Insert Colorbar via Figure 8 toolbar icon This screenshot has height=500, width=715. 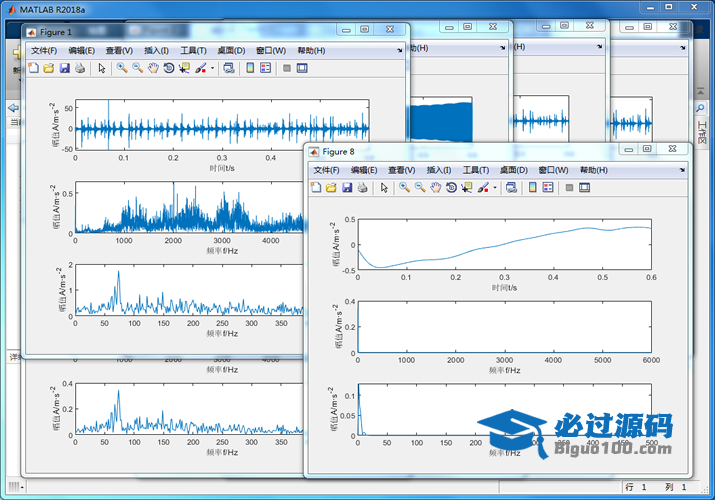(x=532, y=188)
